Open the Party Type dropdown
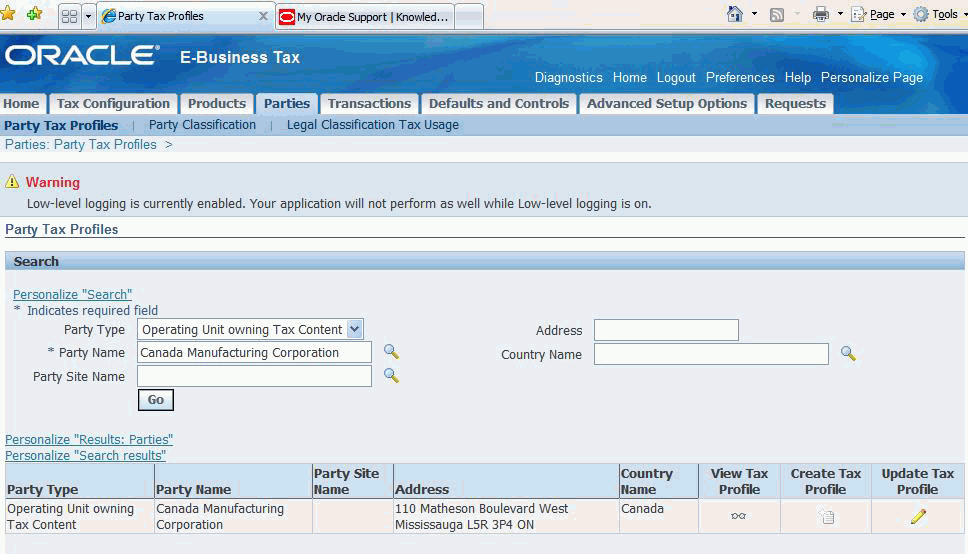Viewport: 968px width, 554px height. tap(250, 329)
